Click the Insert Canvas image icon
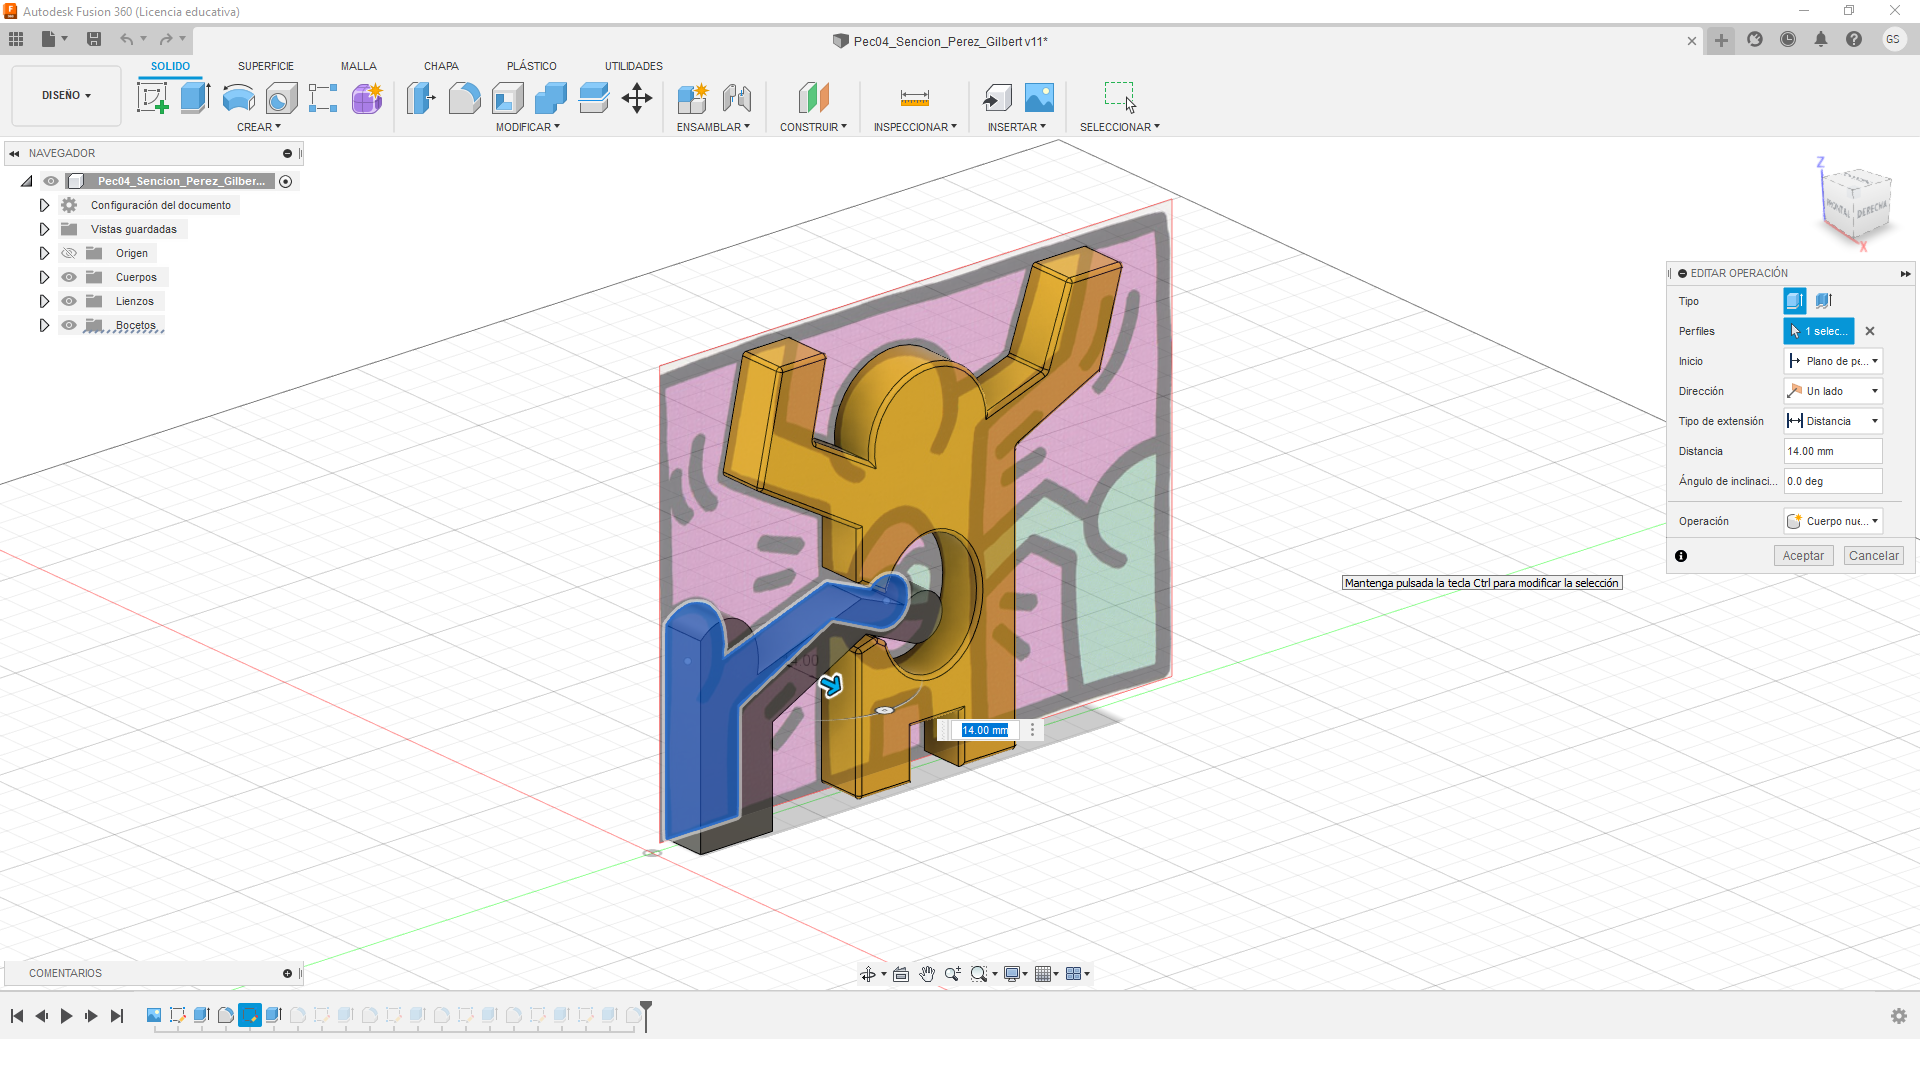Image resolution: width=1920 pixels, height=1080 pixels. (x=1039, y=98)
